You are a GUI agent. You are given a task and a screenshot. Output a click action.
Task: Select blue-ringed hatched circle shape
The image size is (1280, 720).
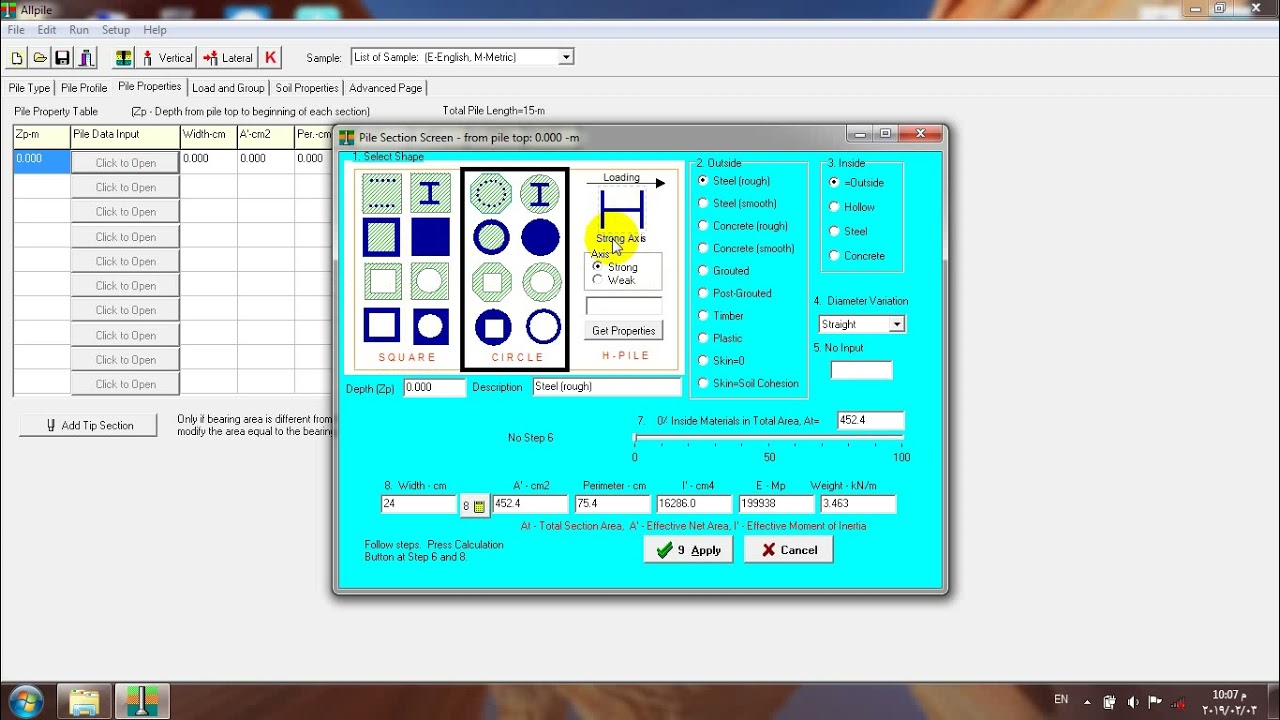491,237
